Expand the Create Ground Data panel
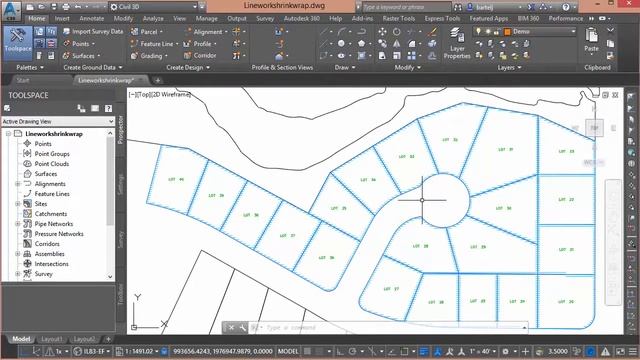Screen dimensions: 640x360 pos(93,67)
